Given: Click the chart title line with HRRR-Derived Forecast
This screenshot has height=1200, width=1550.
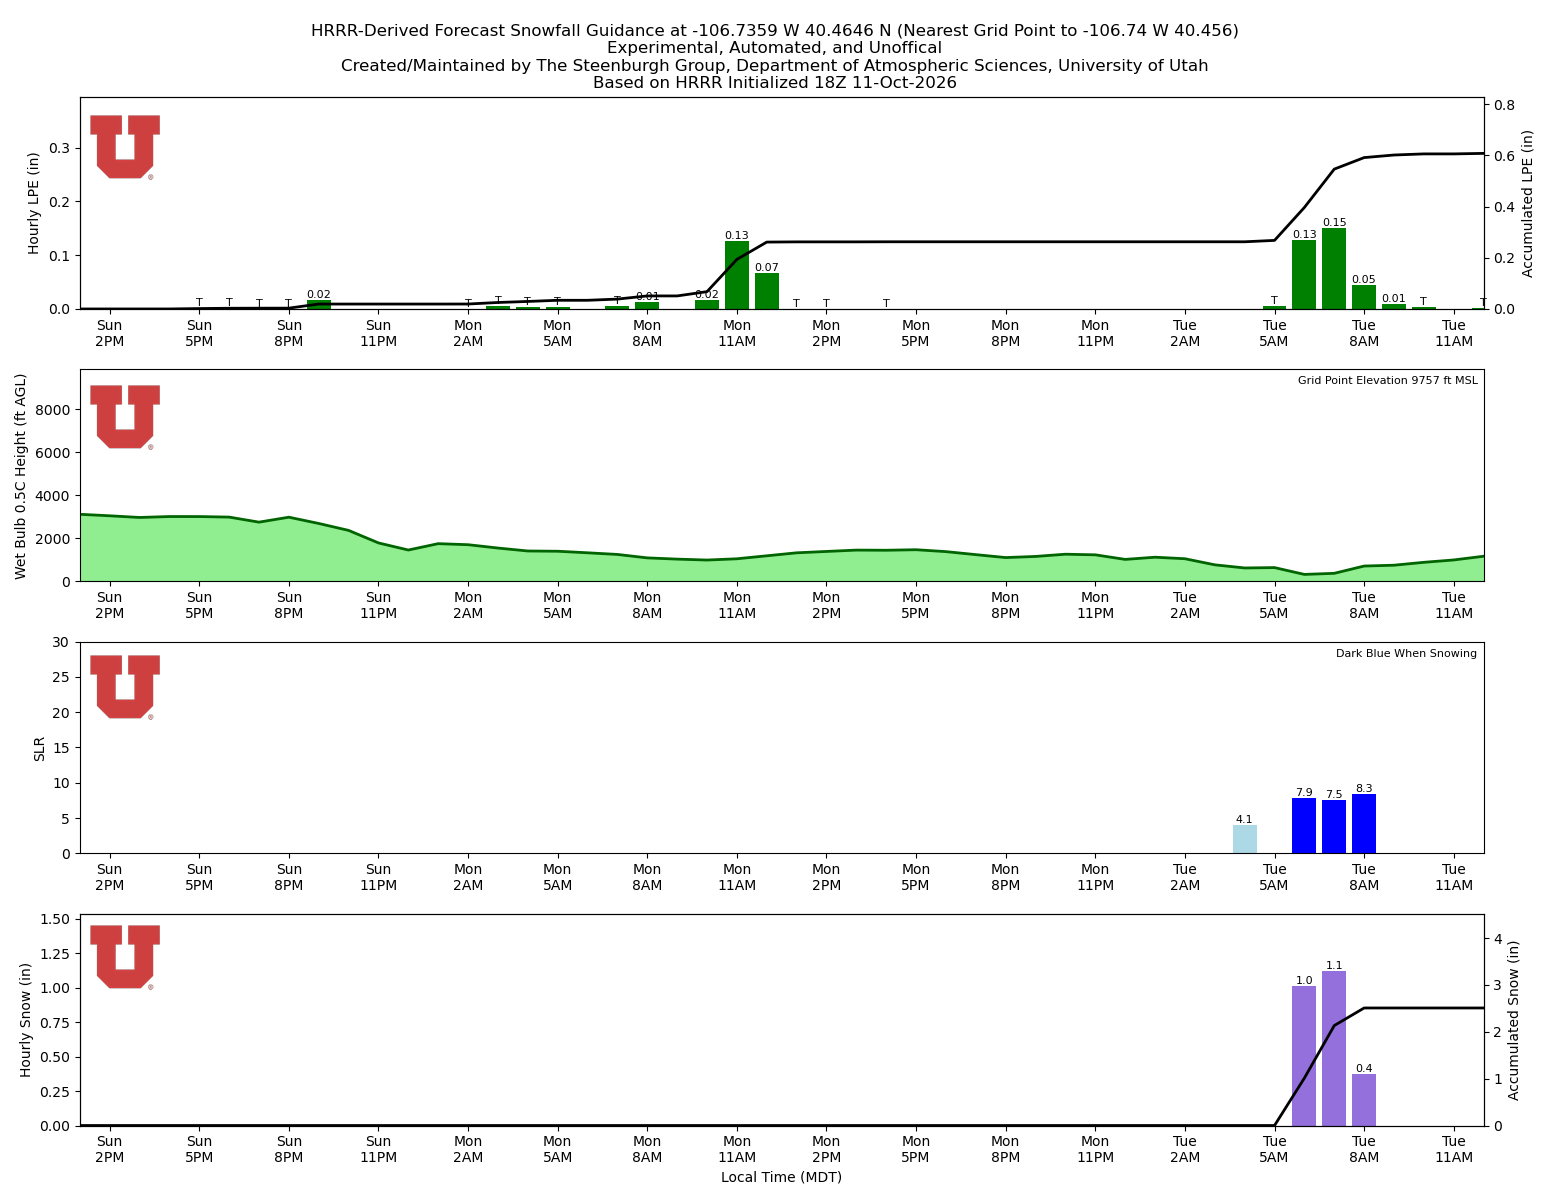Looking at the screenshot, I should 775,31.
